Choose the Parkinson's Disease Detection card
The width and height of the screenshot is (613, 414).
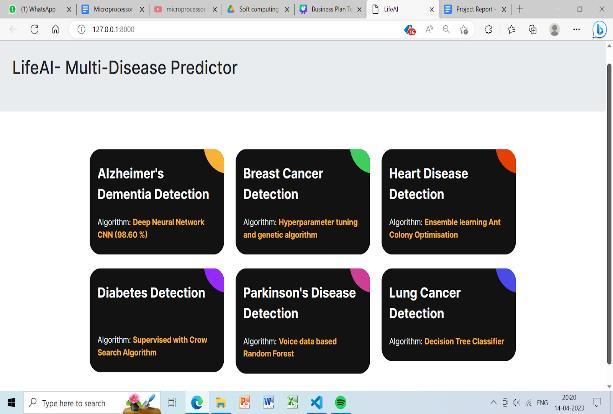[x=303, y=320]
